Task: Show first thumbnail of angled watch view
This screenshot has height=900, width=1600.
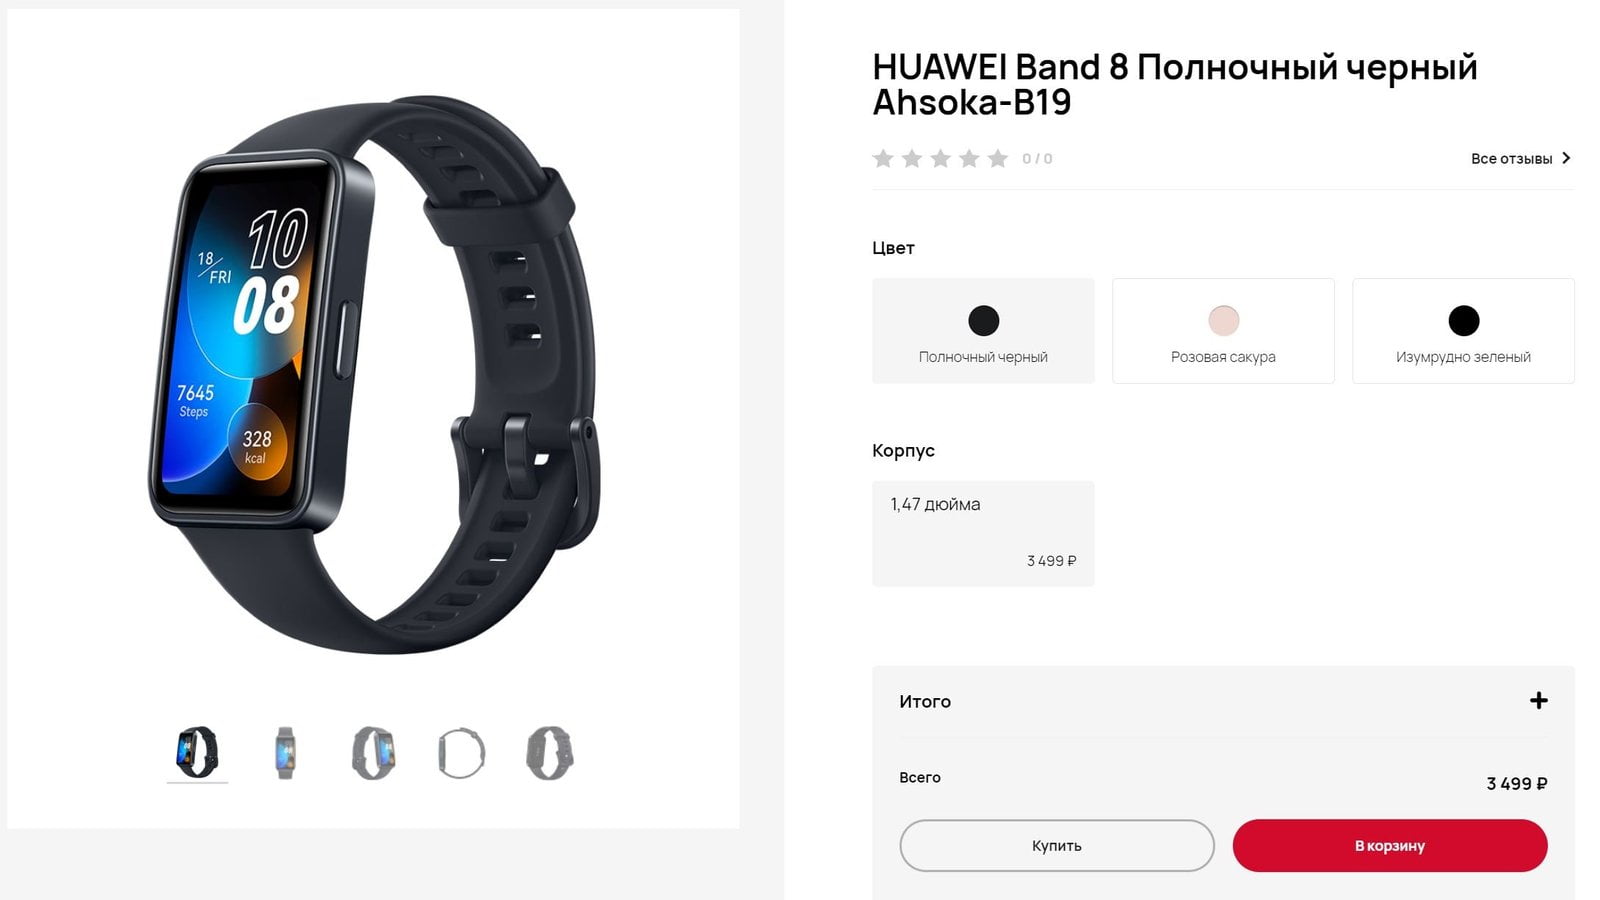Action: (197, 753)
